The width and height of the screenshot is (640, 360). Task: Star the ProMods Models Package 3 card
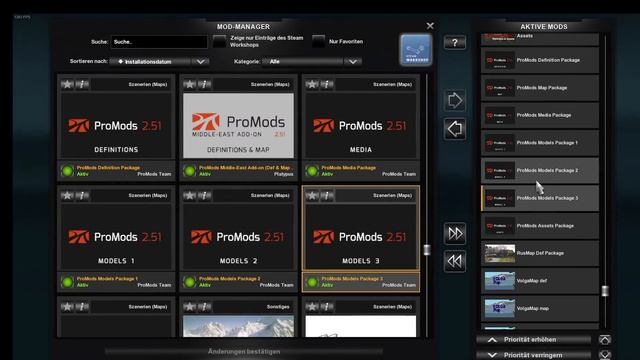[312, 196]
